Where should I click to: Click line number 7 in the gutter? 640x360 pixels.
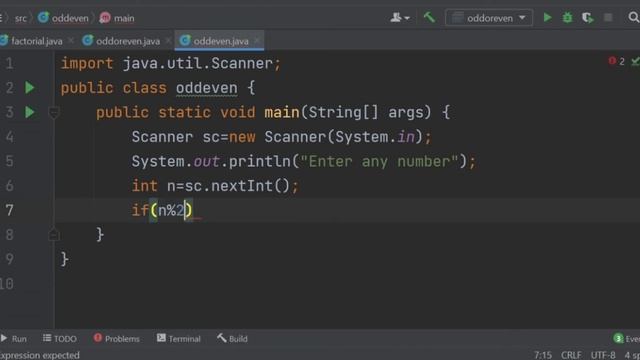click(x=9, y=210)
